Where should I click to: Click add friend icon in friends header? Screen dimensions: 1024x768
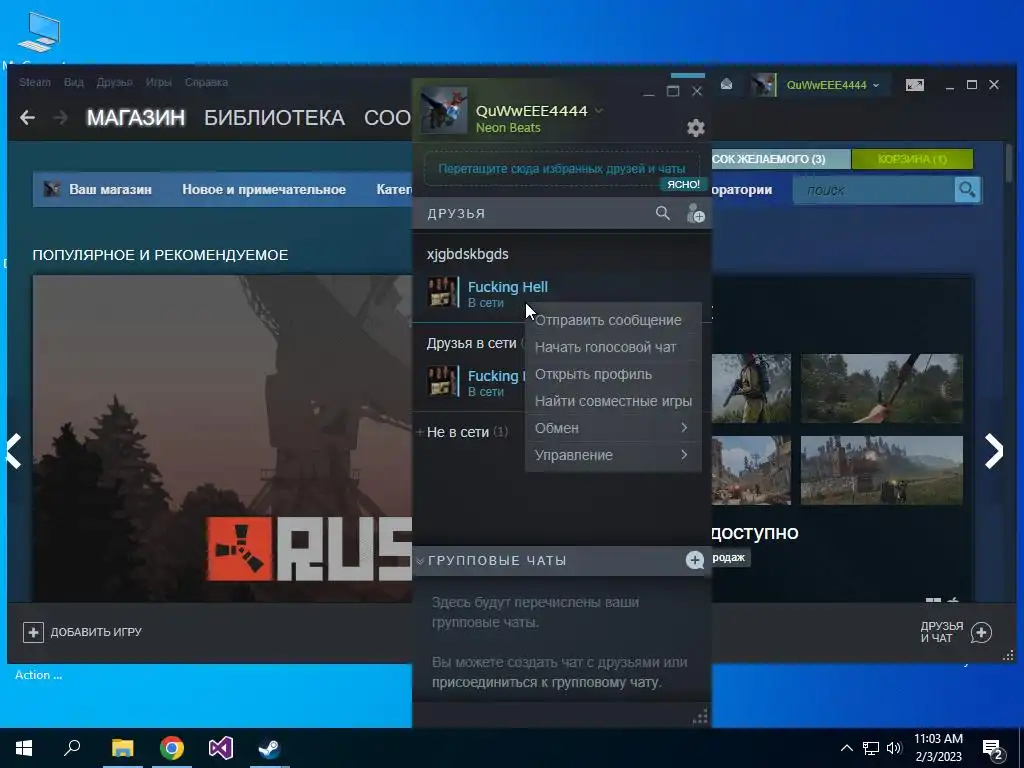696,213
